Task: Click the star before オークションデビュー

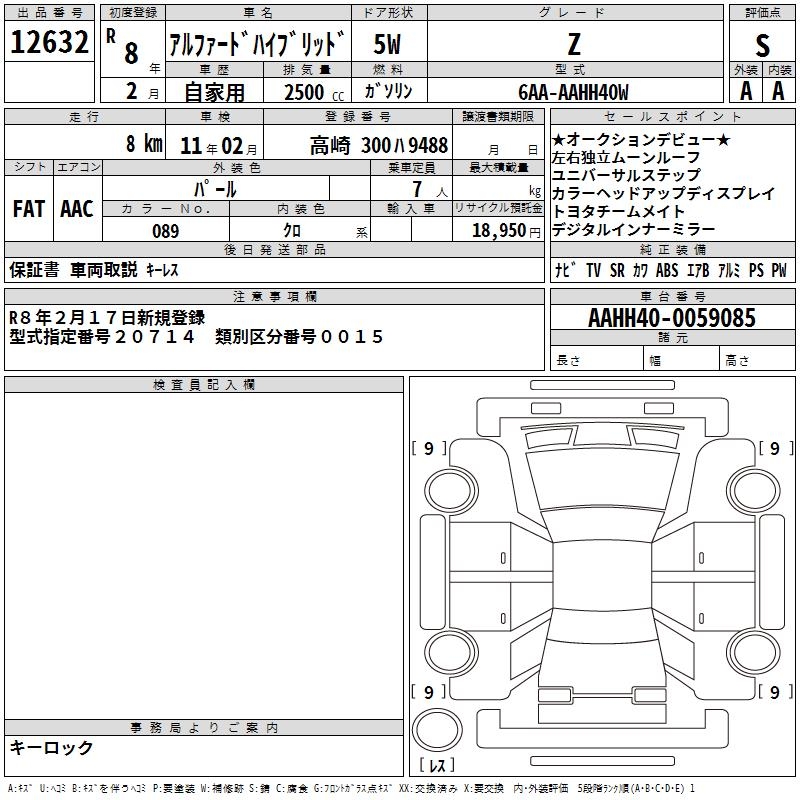Action: [x=559, y=140]
